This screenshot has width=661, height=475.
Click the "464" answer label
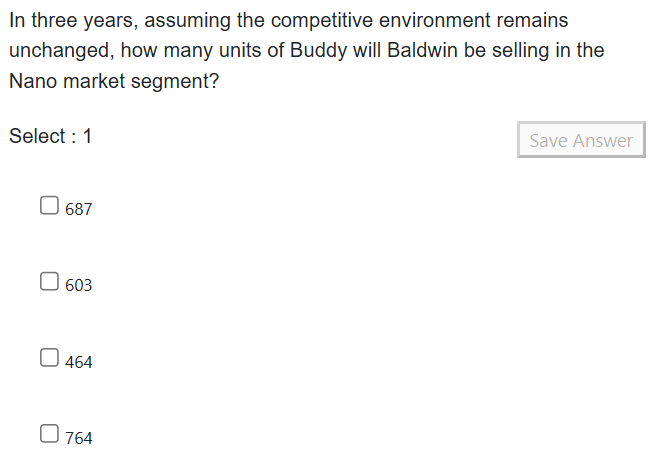click(79, 362)
